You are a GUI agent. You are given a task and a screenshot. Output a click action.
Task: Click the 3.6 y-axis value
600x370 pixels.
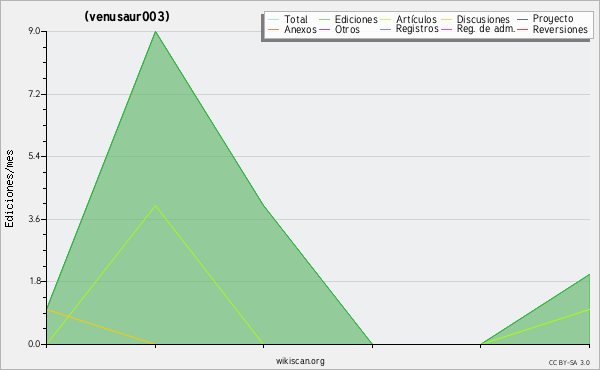(34, 219)
